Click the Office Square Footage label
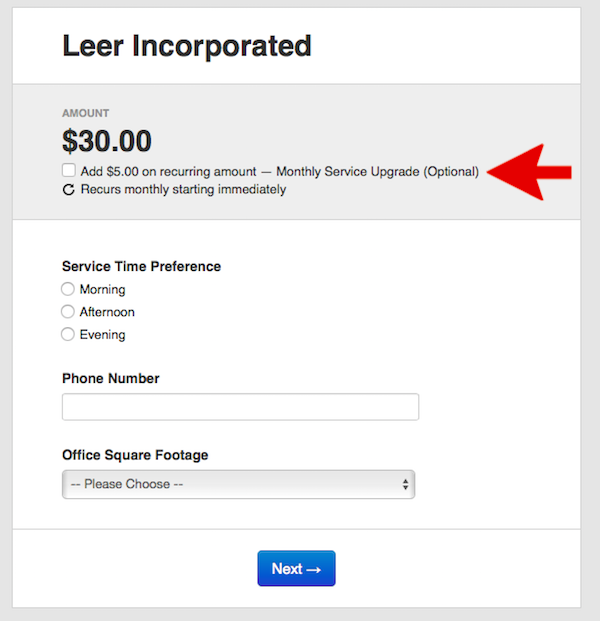 135,455
